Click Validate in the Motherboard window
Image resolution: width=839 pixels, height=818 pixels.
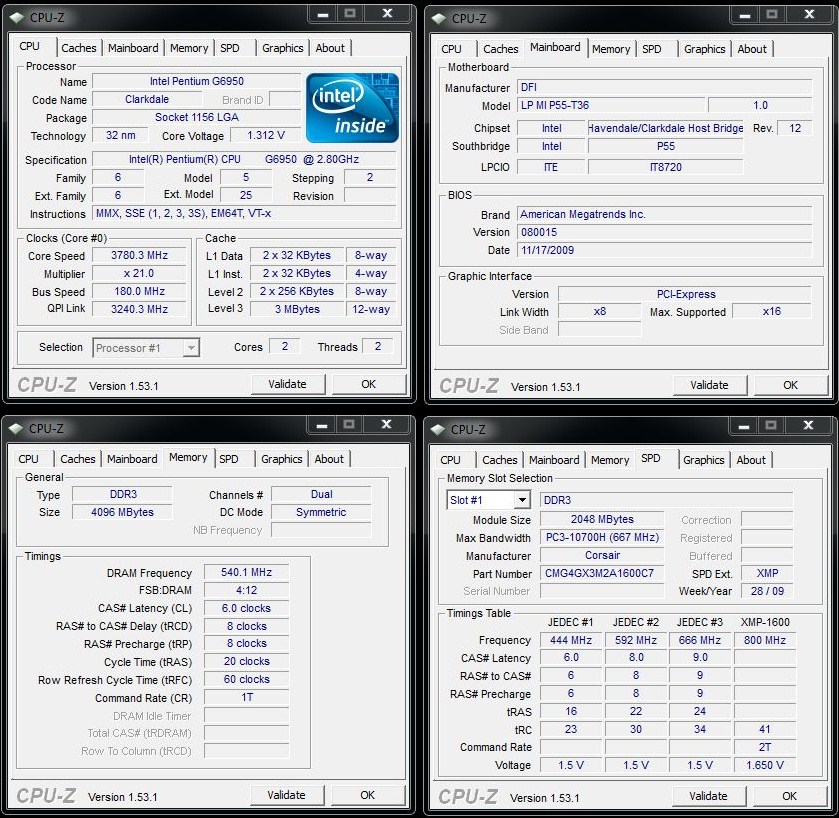[x=710, y=385]
